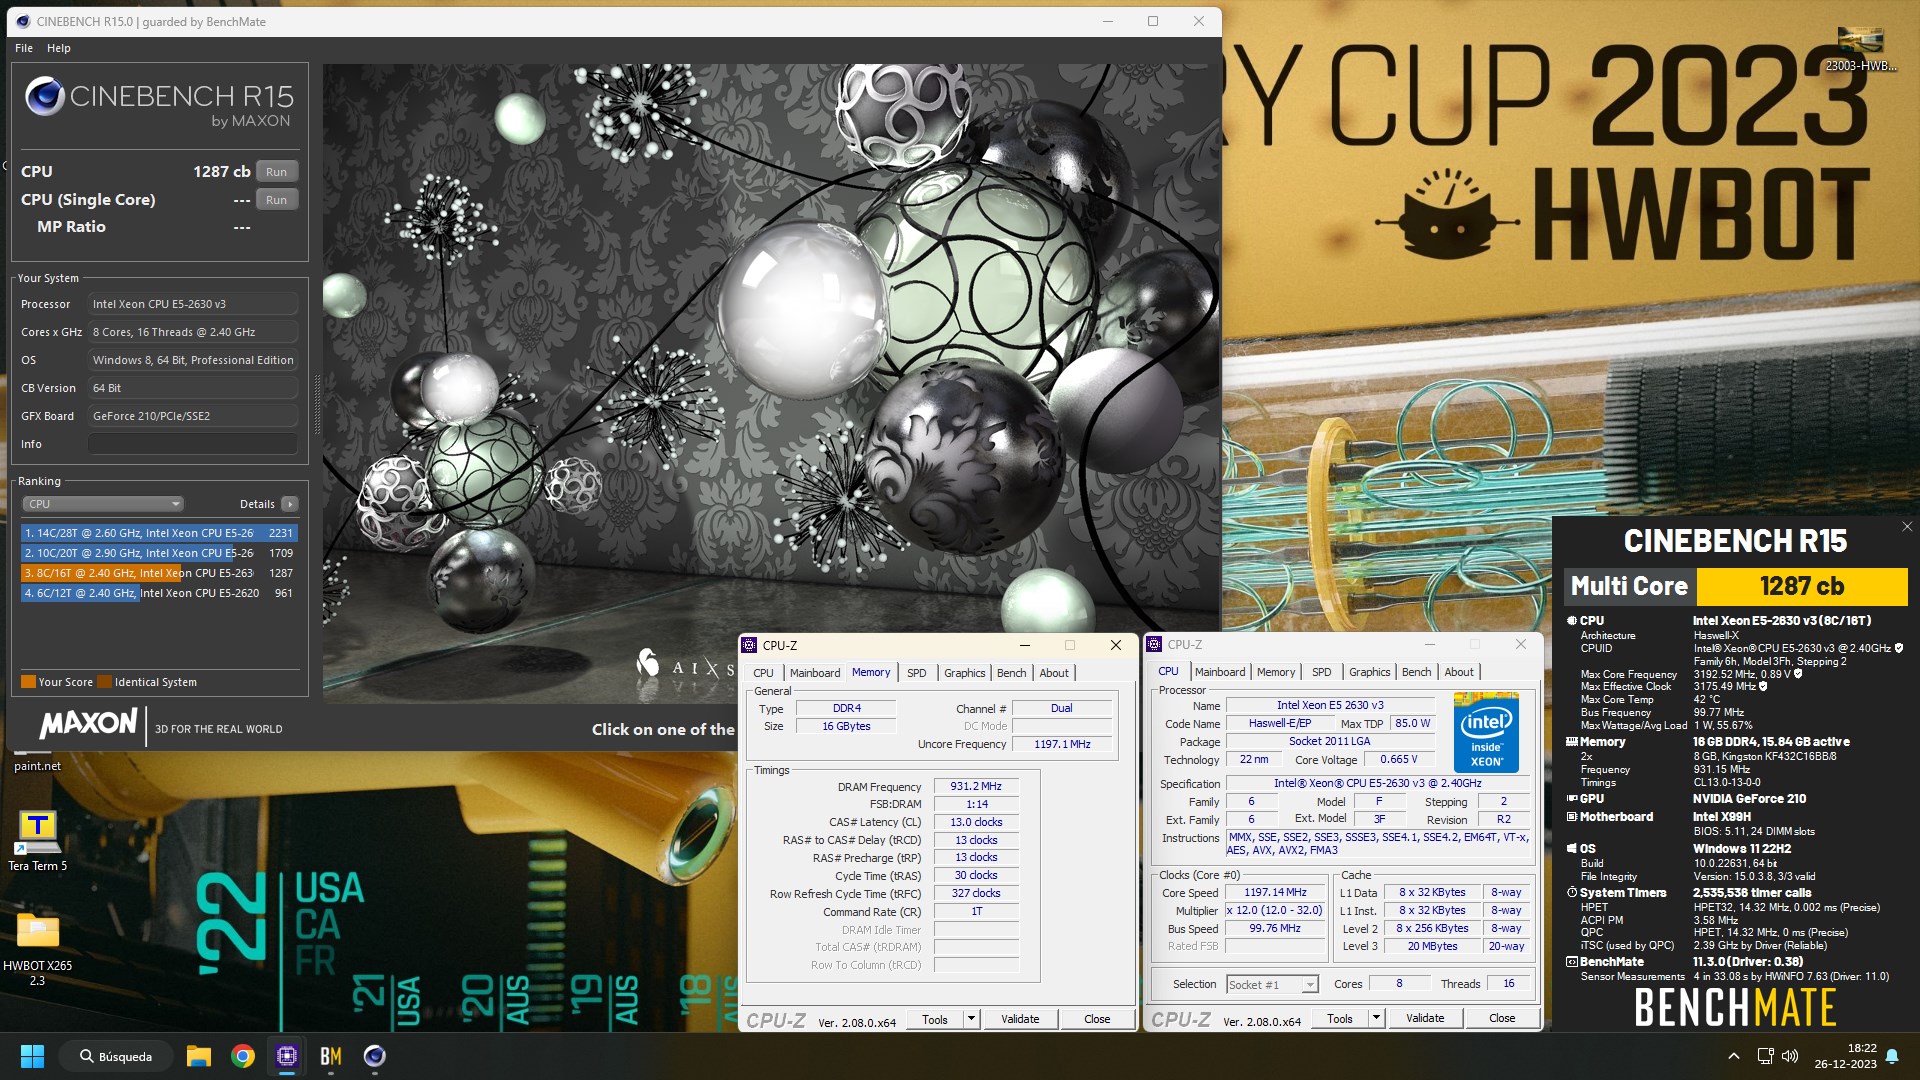Viewport: 1920px width, 1080px height.
Task: Open the Socket #1 selection dropdown
Action: click(1272, 985)
